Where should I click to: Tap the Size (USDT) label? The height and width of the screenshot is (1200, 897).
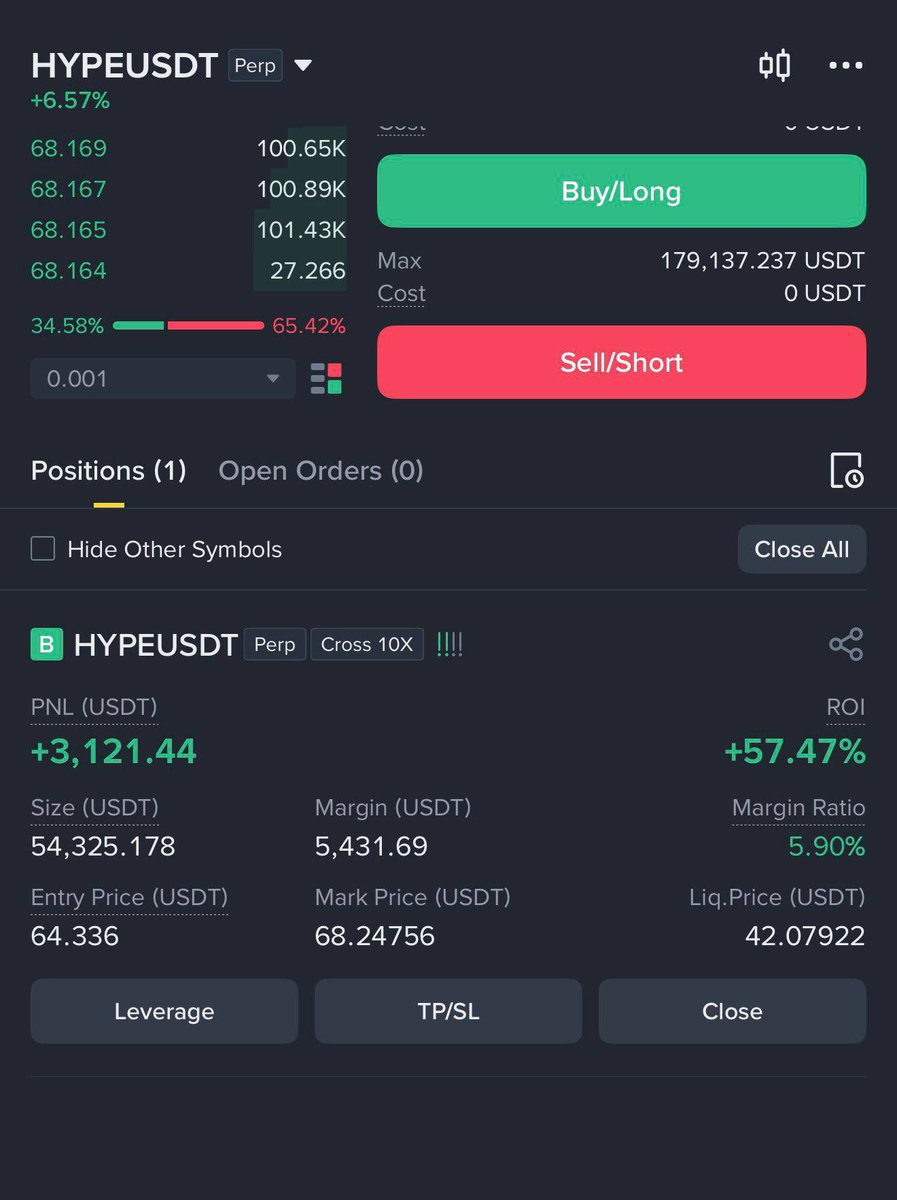pyautogui.click(x=95, y=808)
